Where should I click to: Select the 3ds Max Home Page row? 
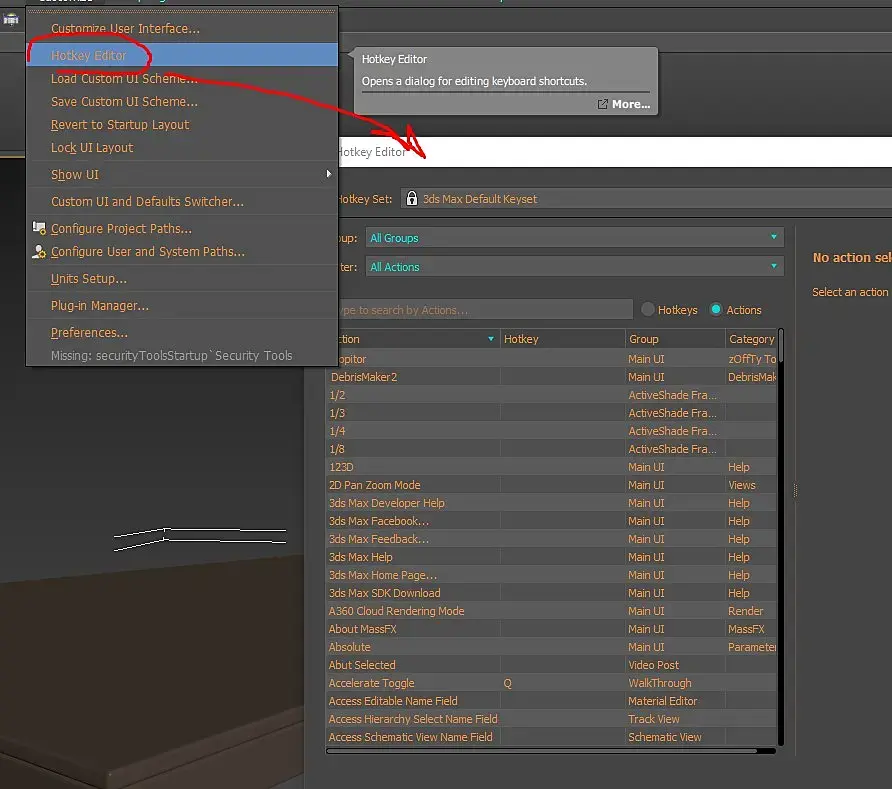[x=551, y=575]
